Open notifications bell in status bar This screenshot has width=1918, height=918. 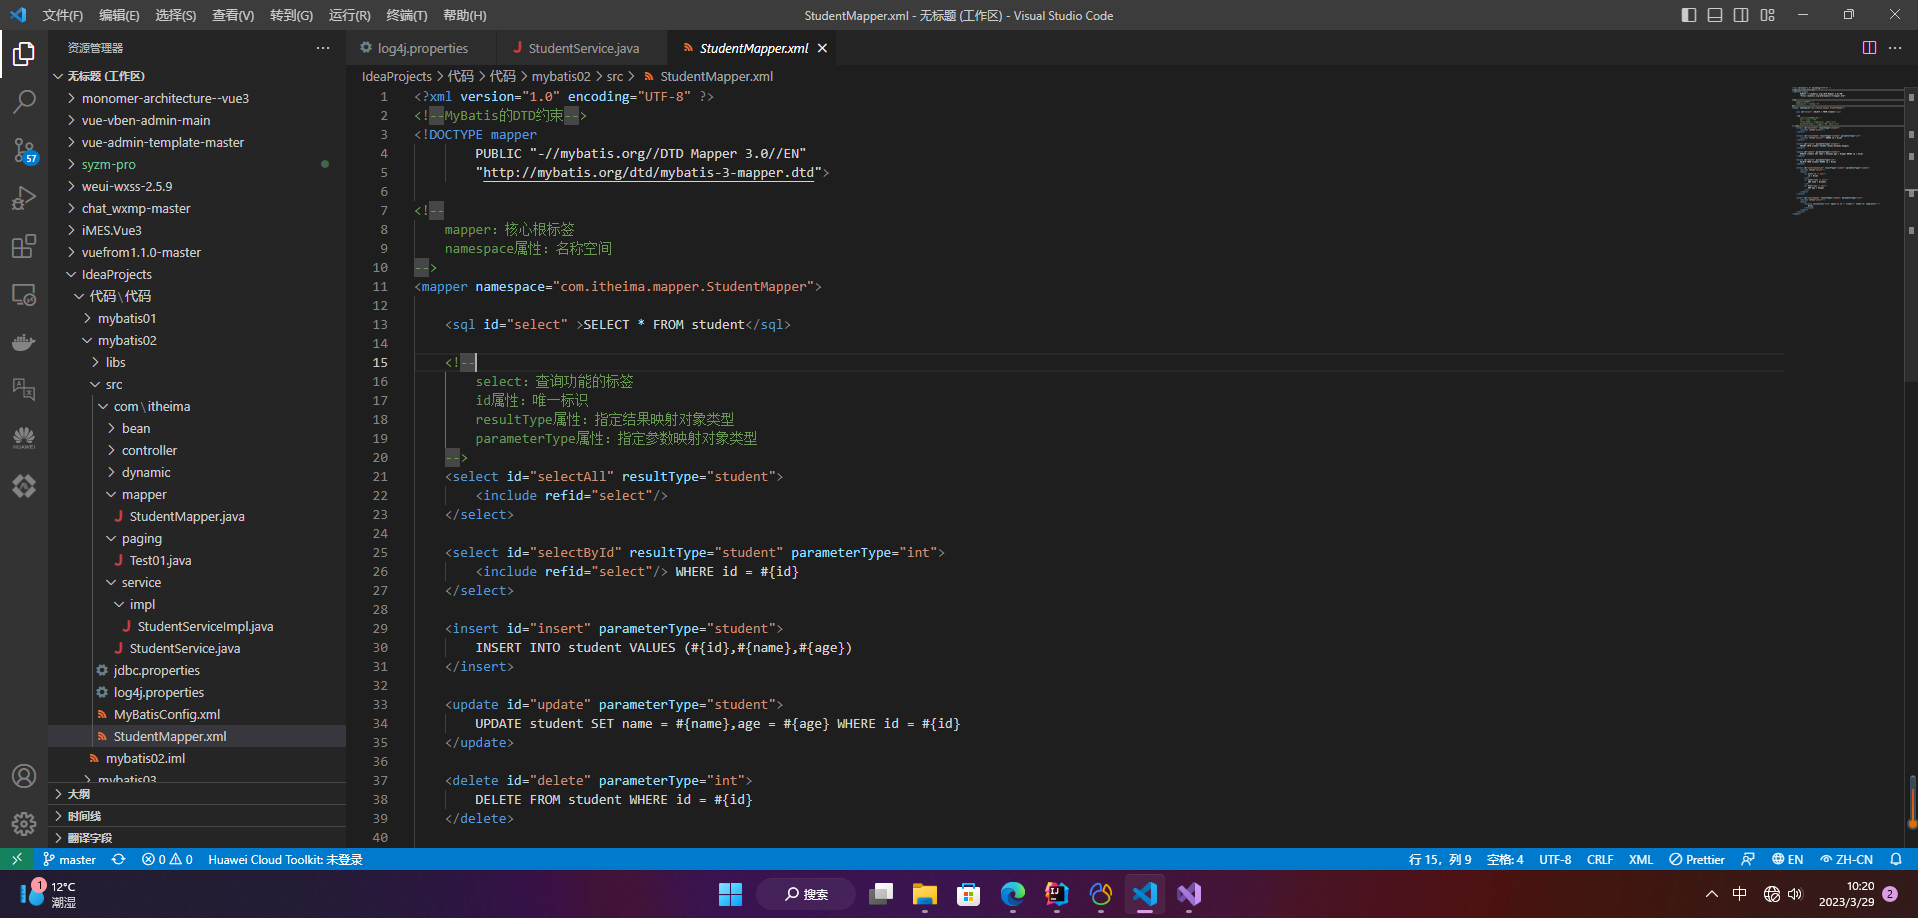(1895, 859)
